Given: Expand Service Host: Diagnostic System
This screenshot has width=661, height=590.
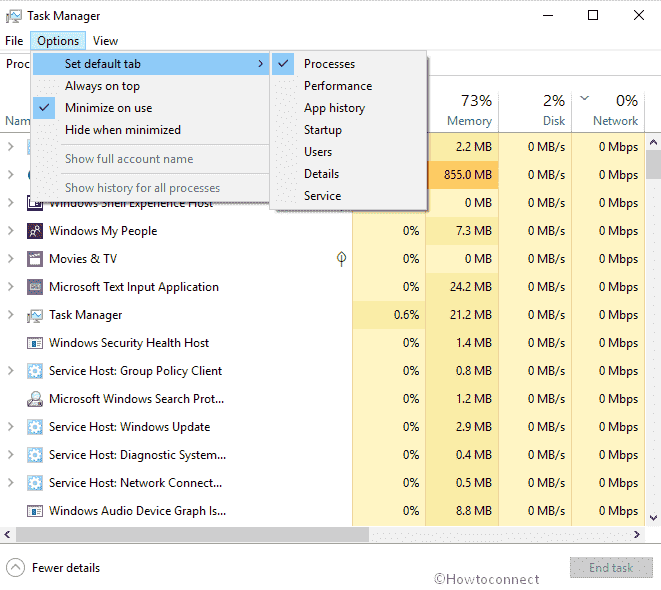Looking at the screenshot, I should [x=11, y=455].
